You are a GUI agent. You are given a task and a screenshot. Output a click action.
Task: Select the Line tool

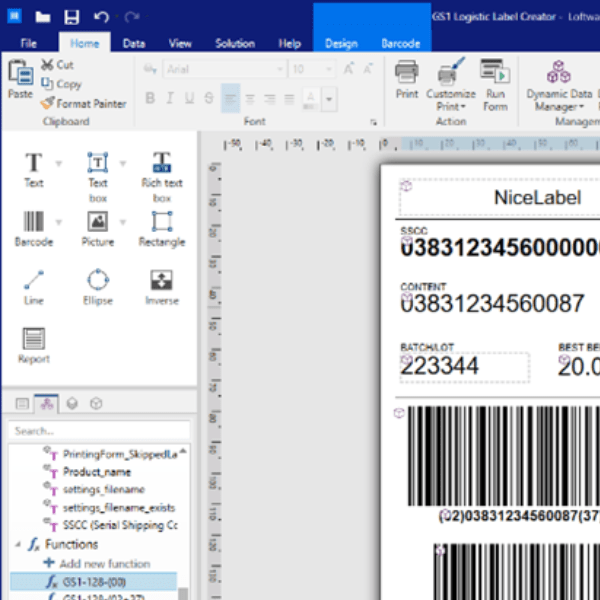(34, 288)
